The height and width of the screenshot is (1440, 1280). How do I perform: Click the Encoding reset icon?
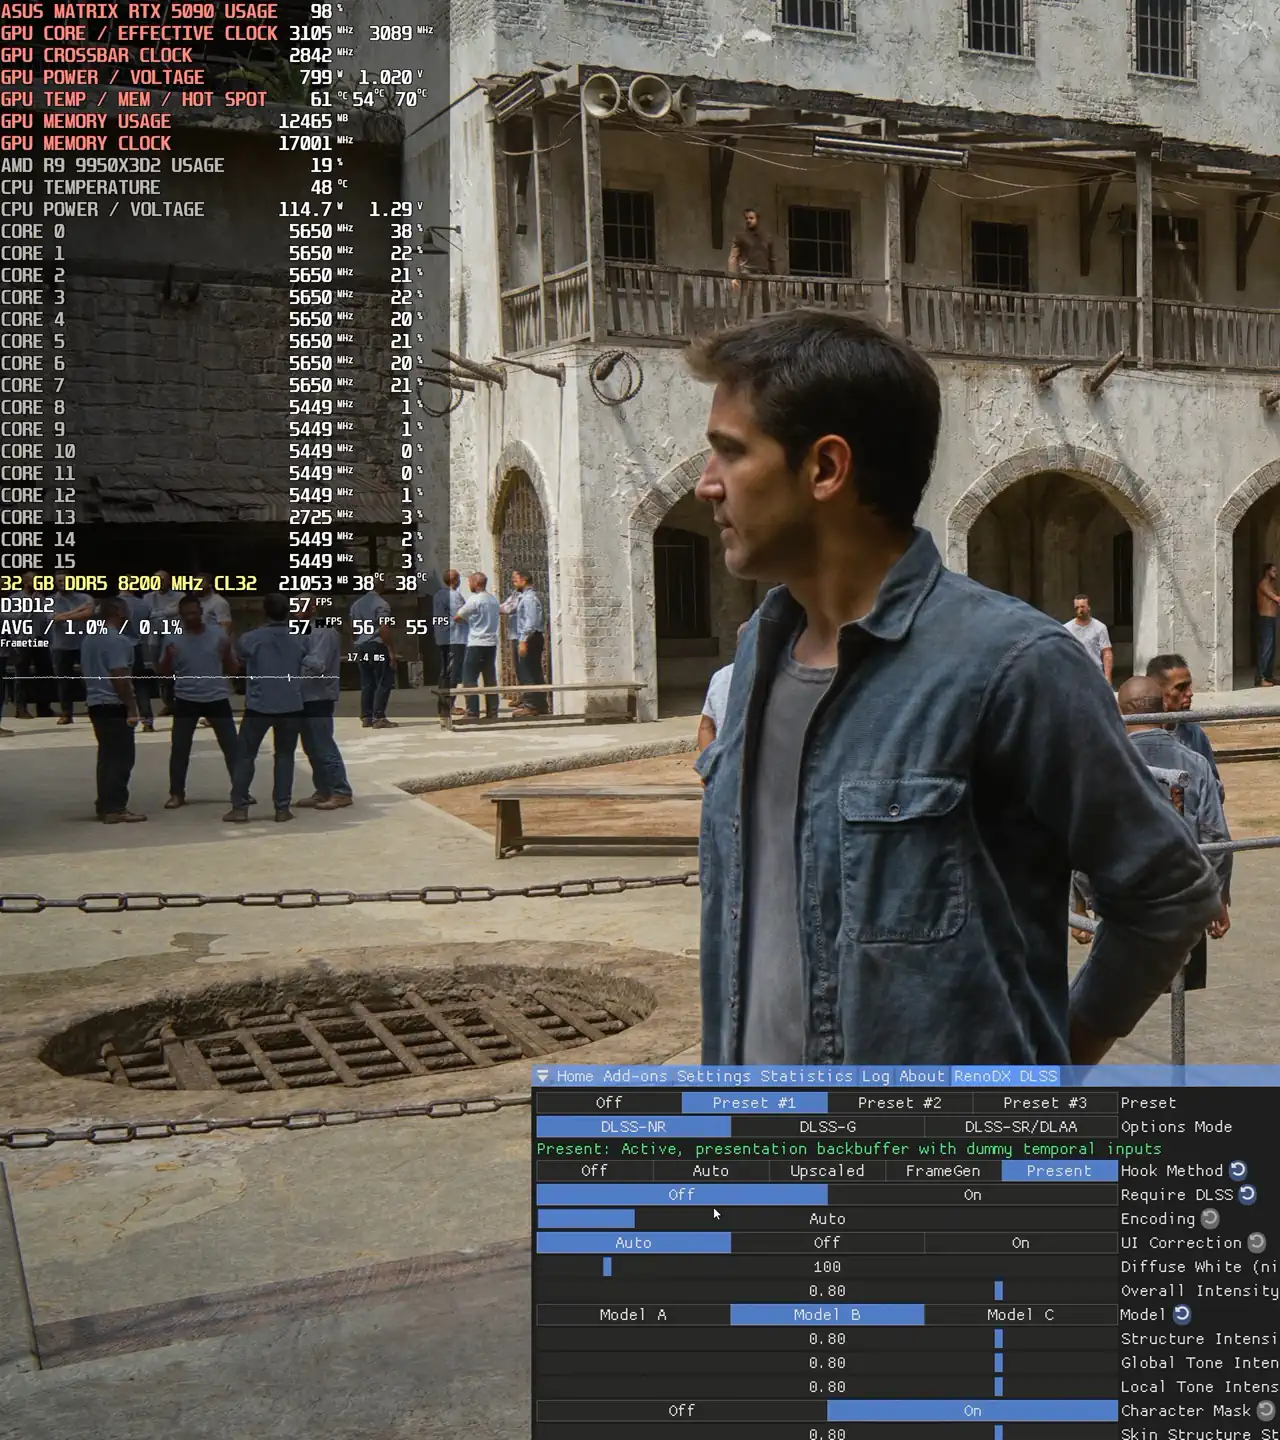point(1210,1218)
